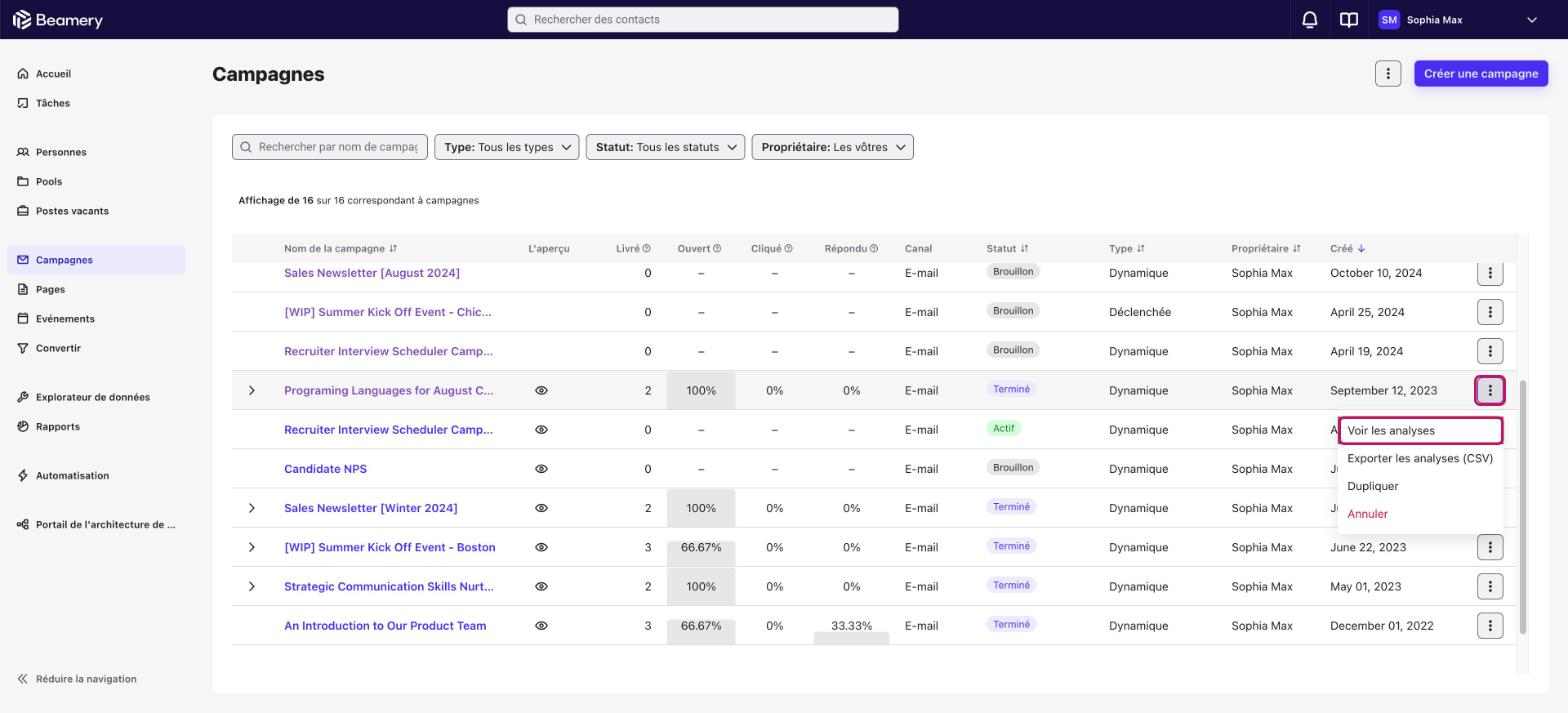The width and height of the screenshot is (1568, 713).
Task: Choose Annuler in the context menu
Action: [x=1420, y=514]
